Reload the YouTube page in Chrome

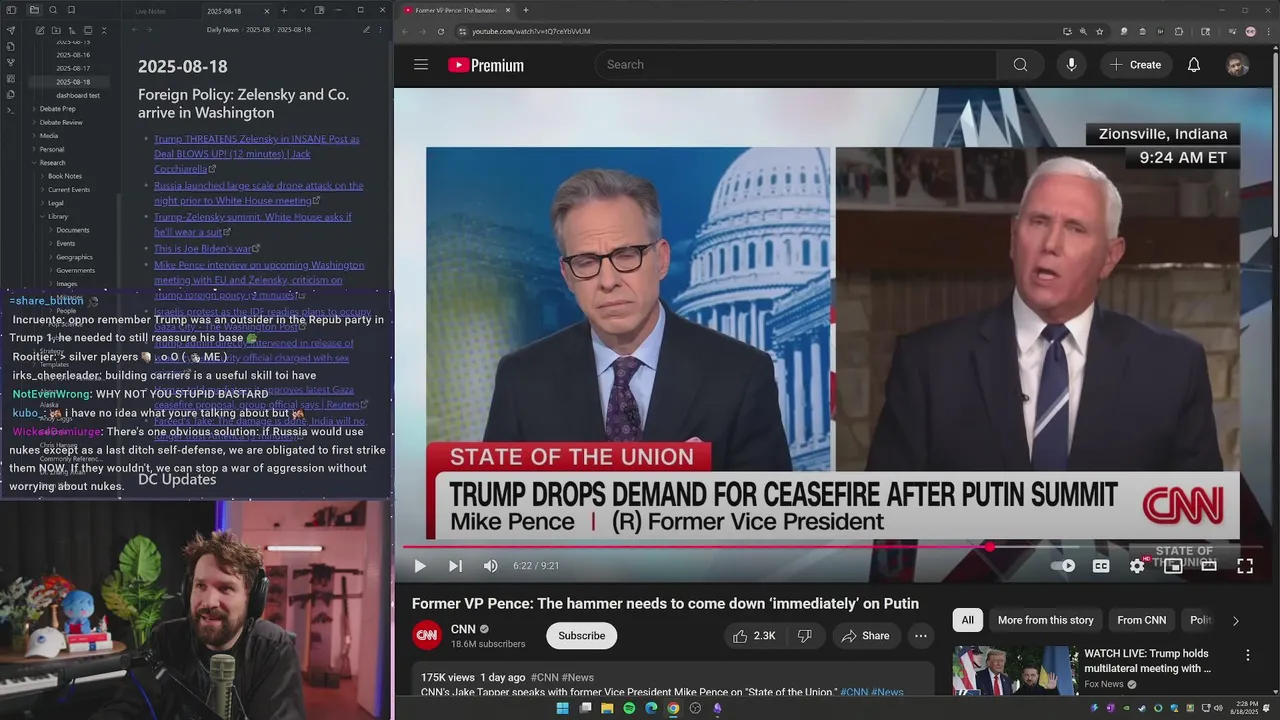[x=441, y=31]
